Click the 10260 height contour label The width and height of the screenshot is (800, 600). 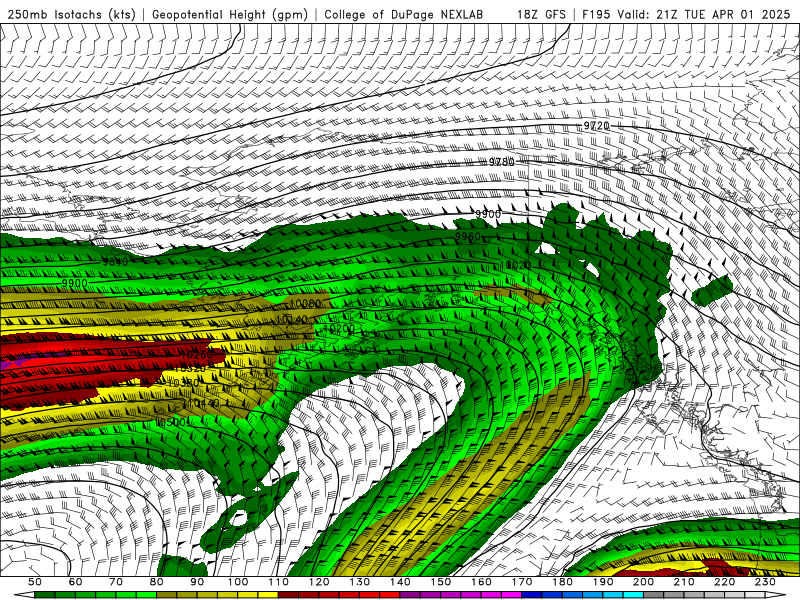[196, 355]
